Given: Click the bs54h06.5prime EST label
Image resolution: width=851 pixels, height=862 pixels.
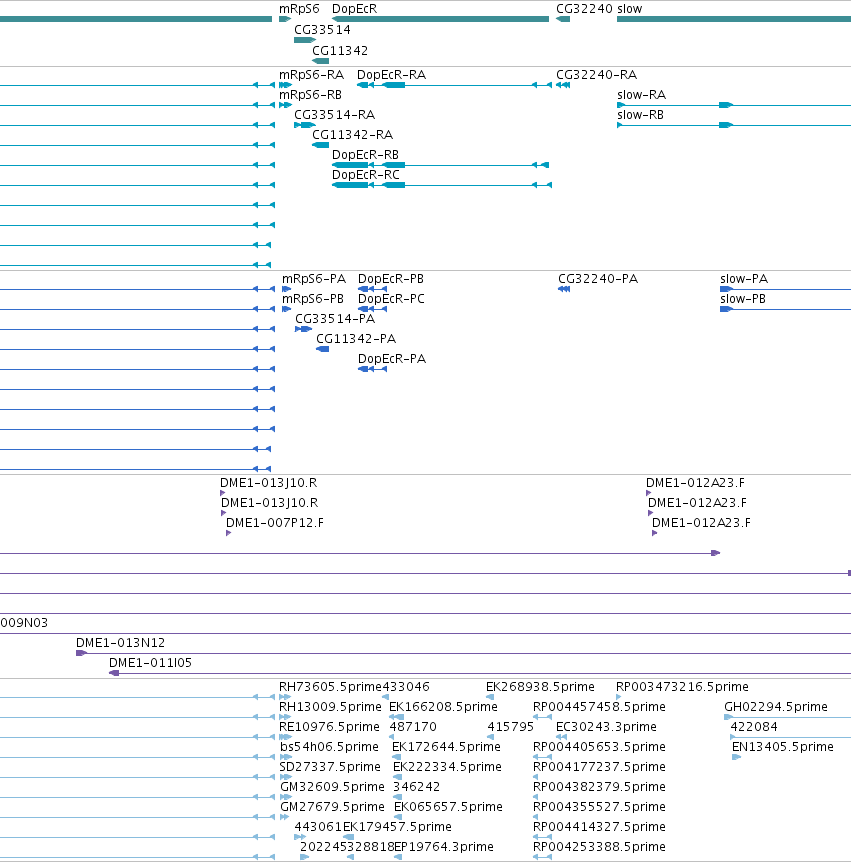Looking at the screenshot, I should tap(329, 747).
